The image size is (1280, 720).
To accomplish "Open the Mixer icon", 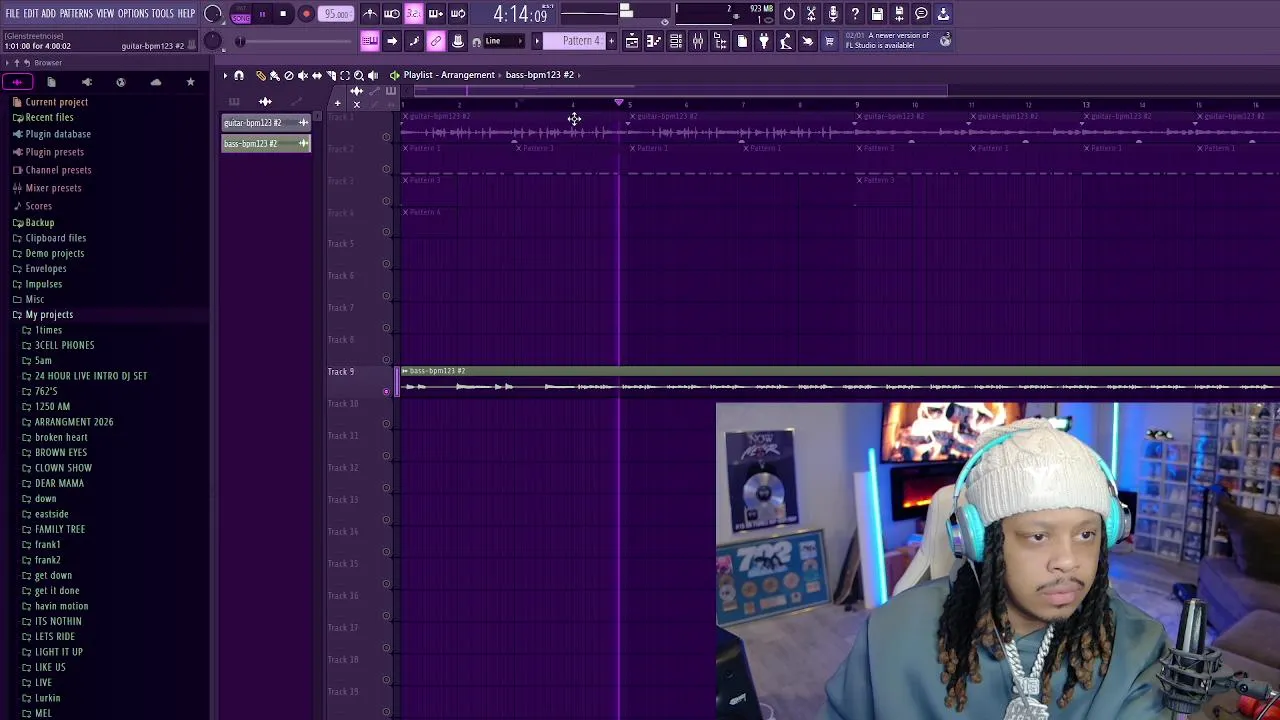I will [x=698, y=41].
